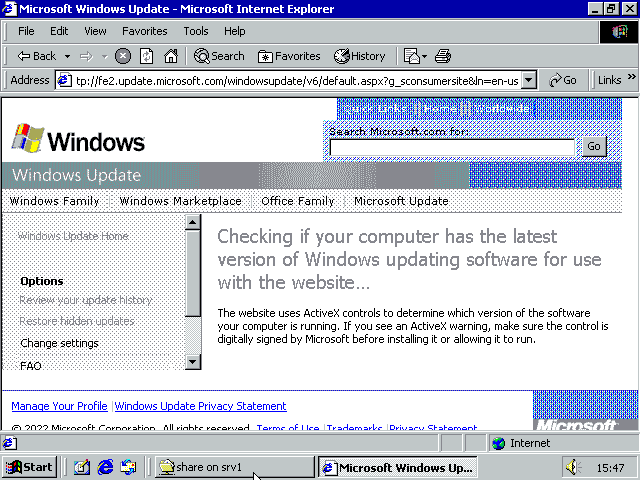Click the volume speaker tray icon
This screenshot has width=640, height=480.
[x=573, y=467]
